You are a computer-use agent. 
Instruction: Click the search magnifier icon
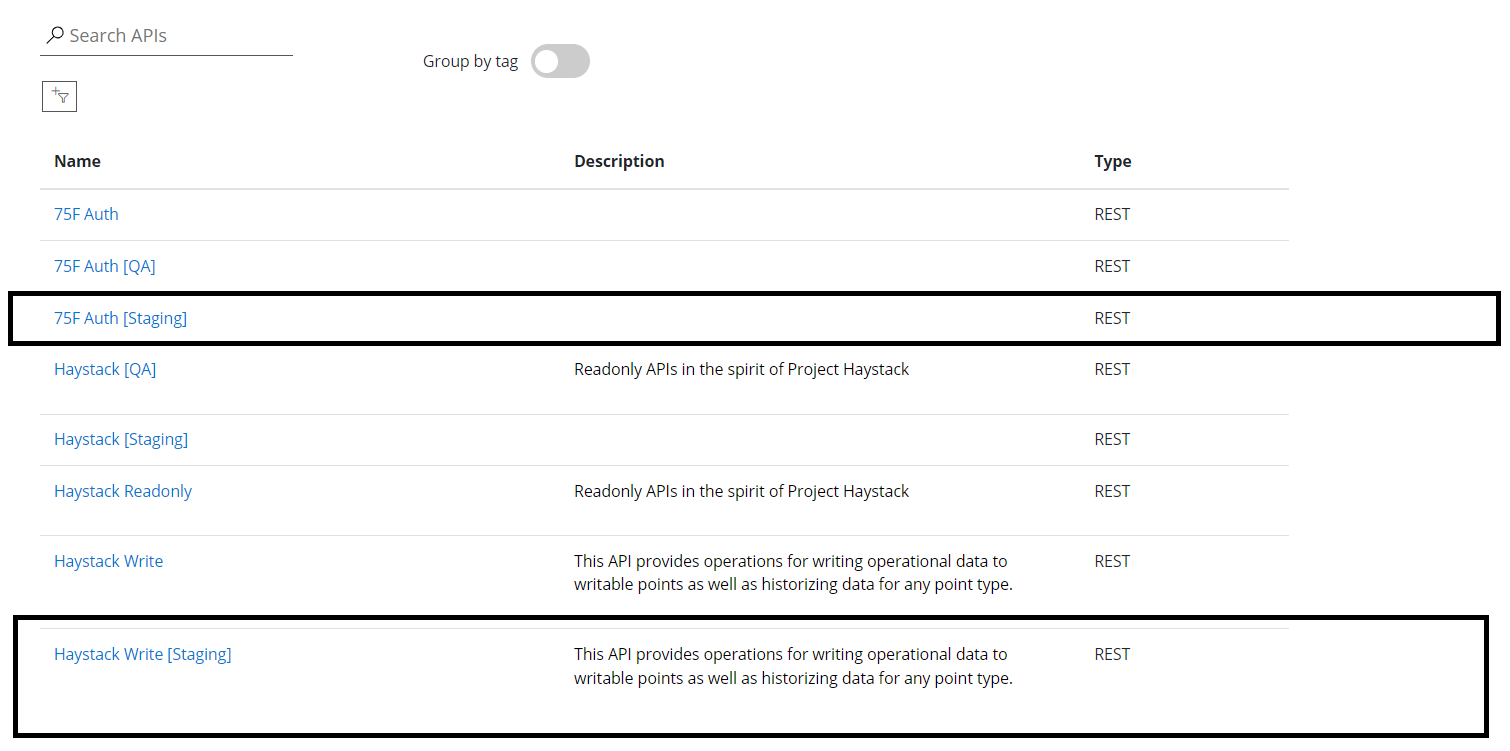coord(55,35)
